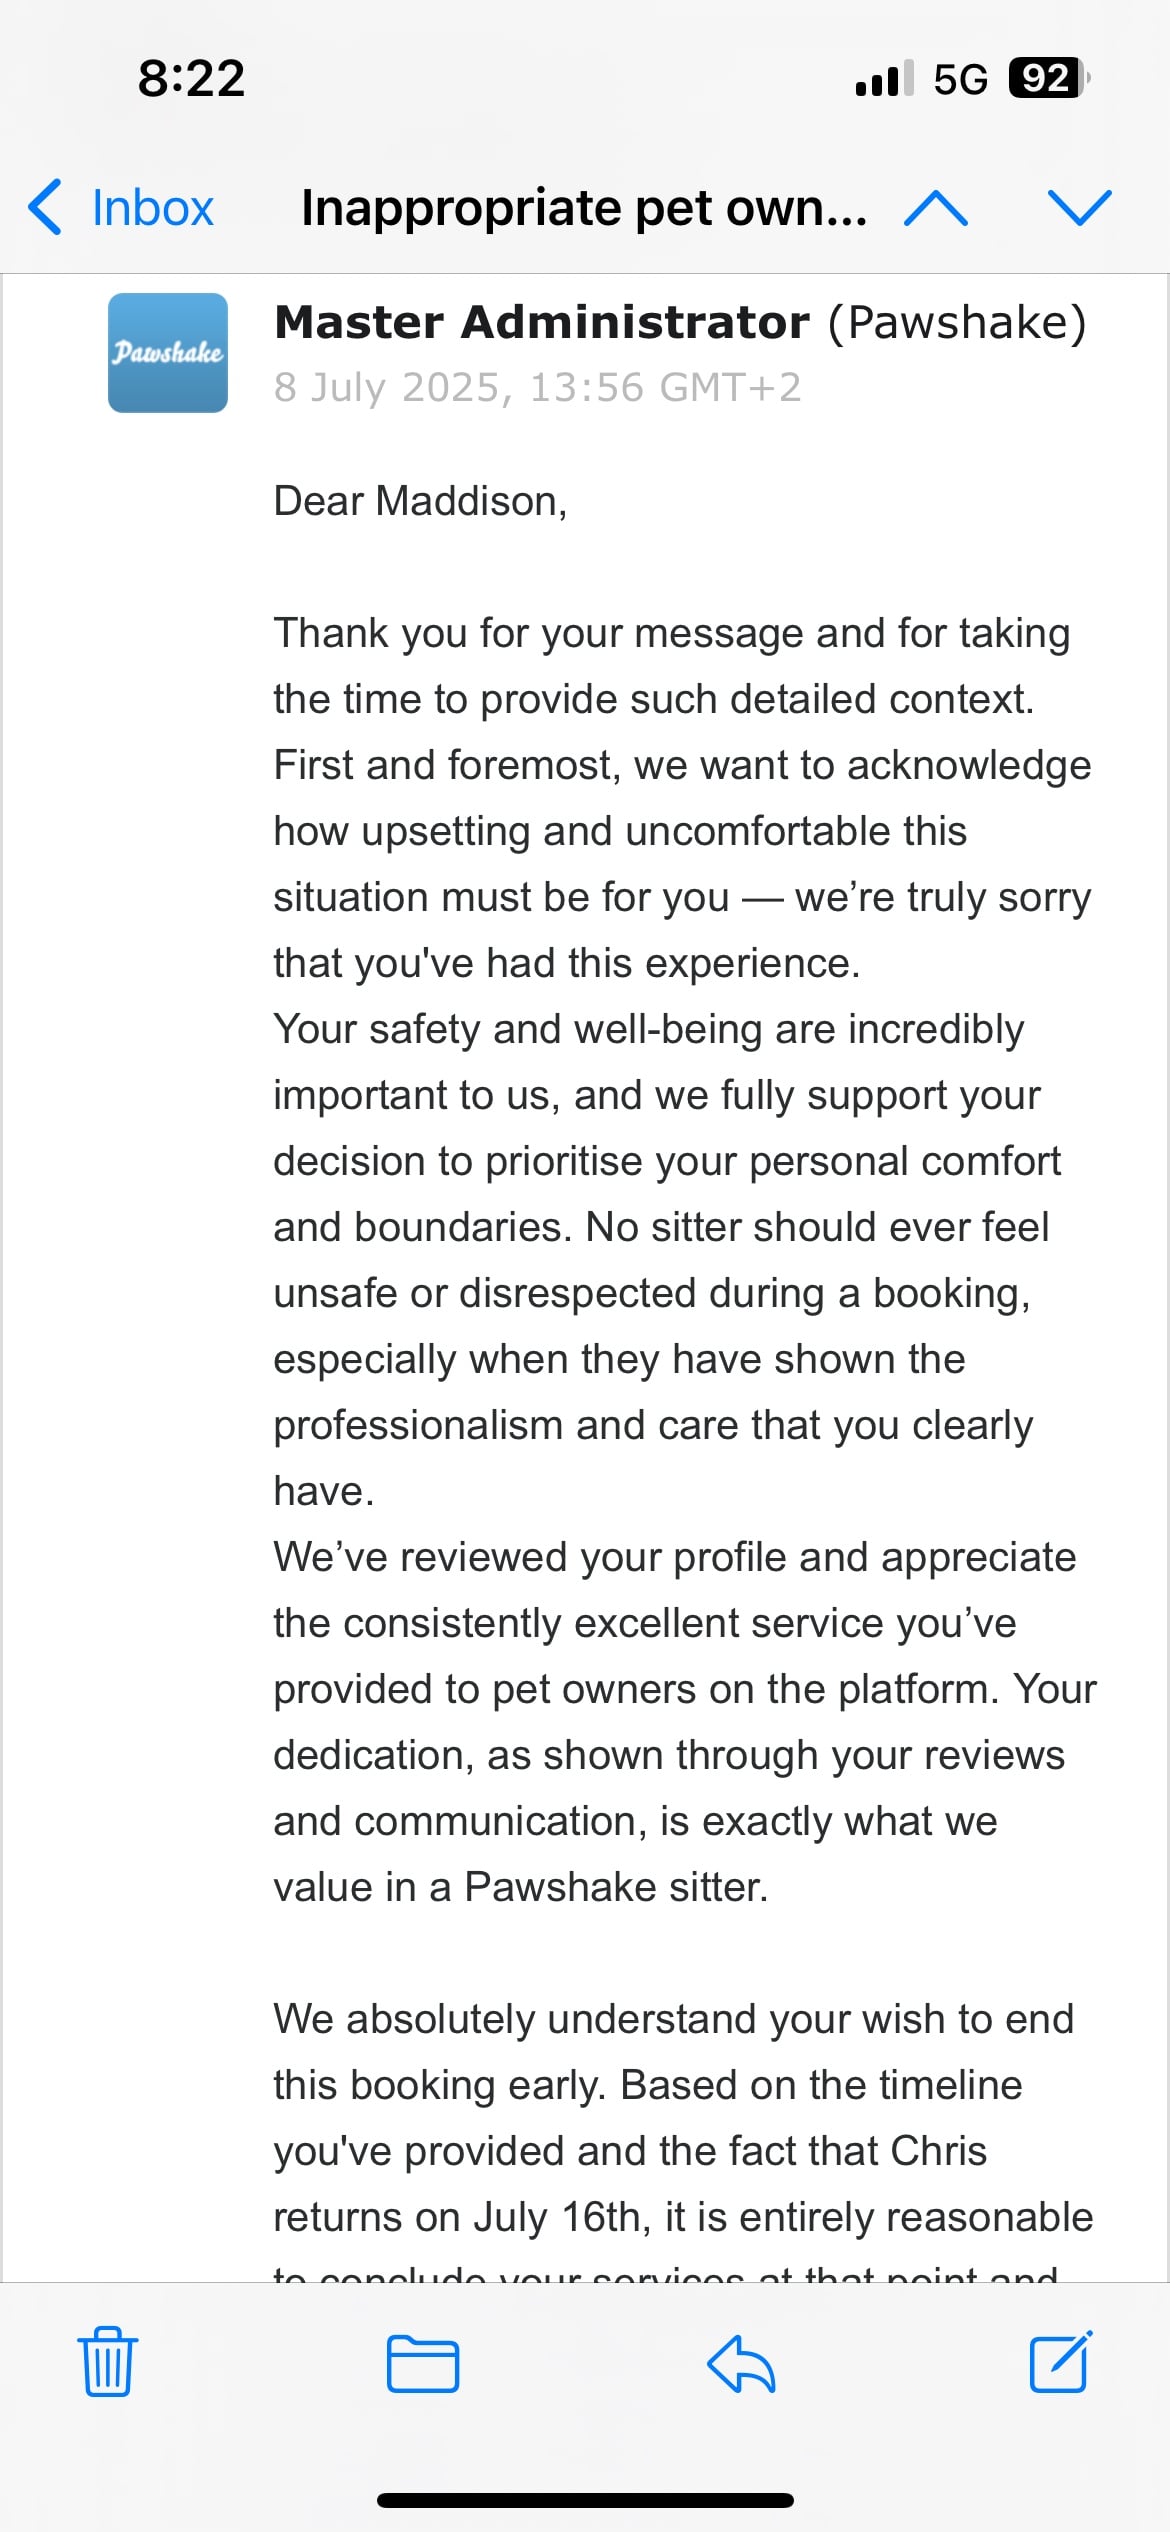Open the move-to-folder icon

tap(422, 2363)
